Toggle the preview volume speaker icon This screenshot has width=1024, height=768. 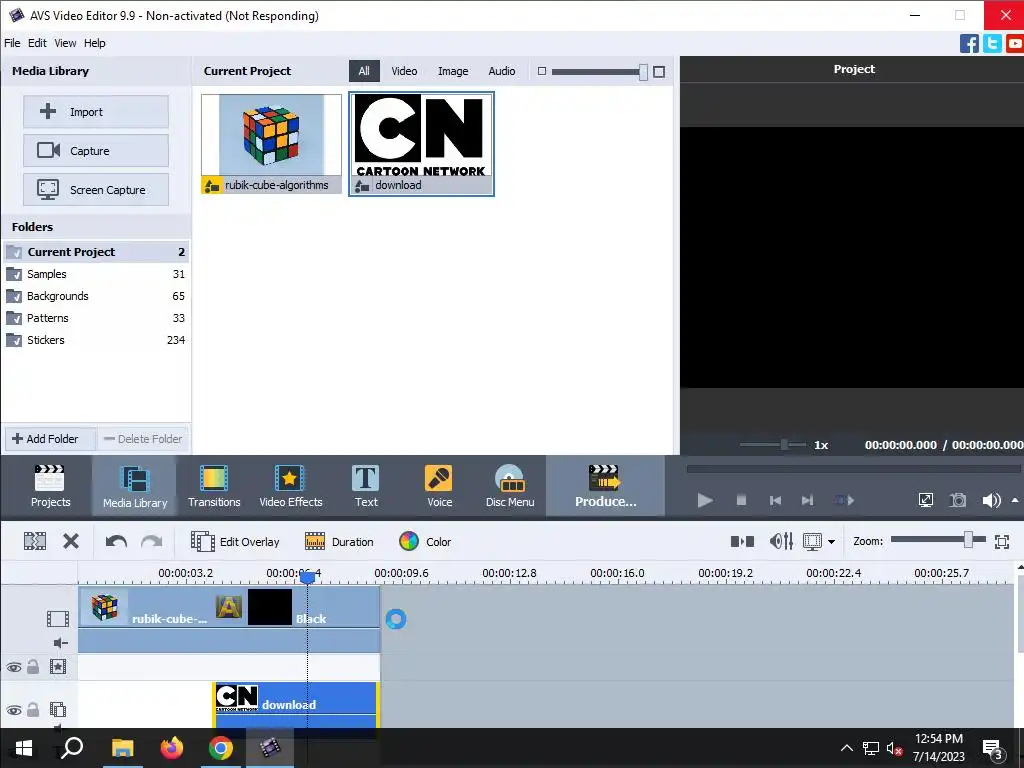[x=991, y=500]
